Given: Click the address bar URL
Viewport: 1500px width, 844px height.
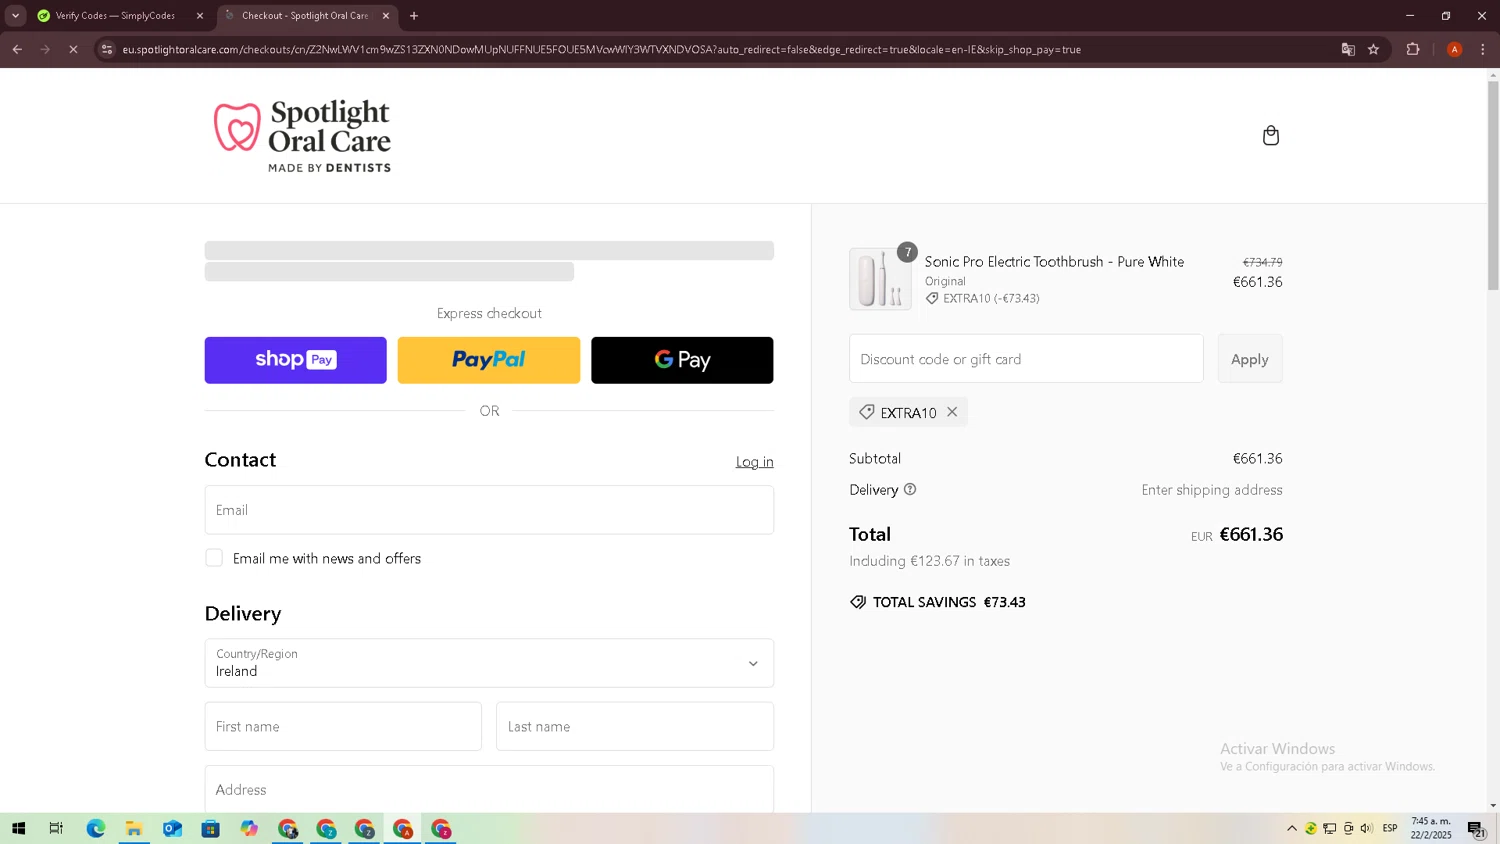Looking at the screenshot, I should click(x=601, y=49).
